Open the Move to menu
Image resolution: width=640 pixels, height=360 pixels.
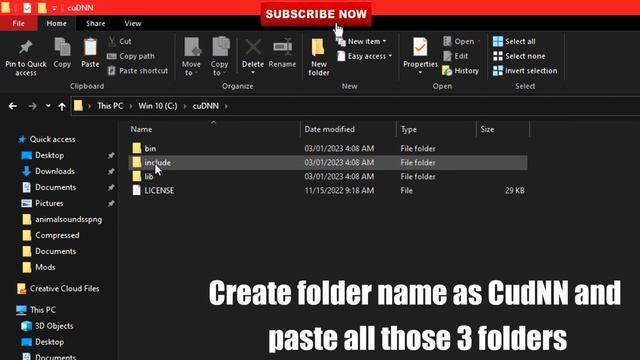pyautogui.click(x=191, y=57)
